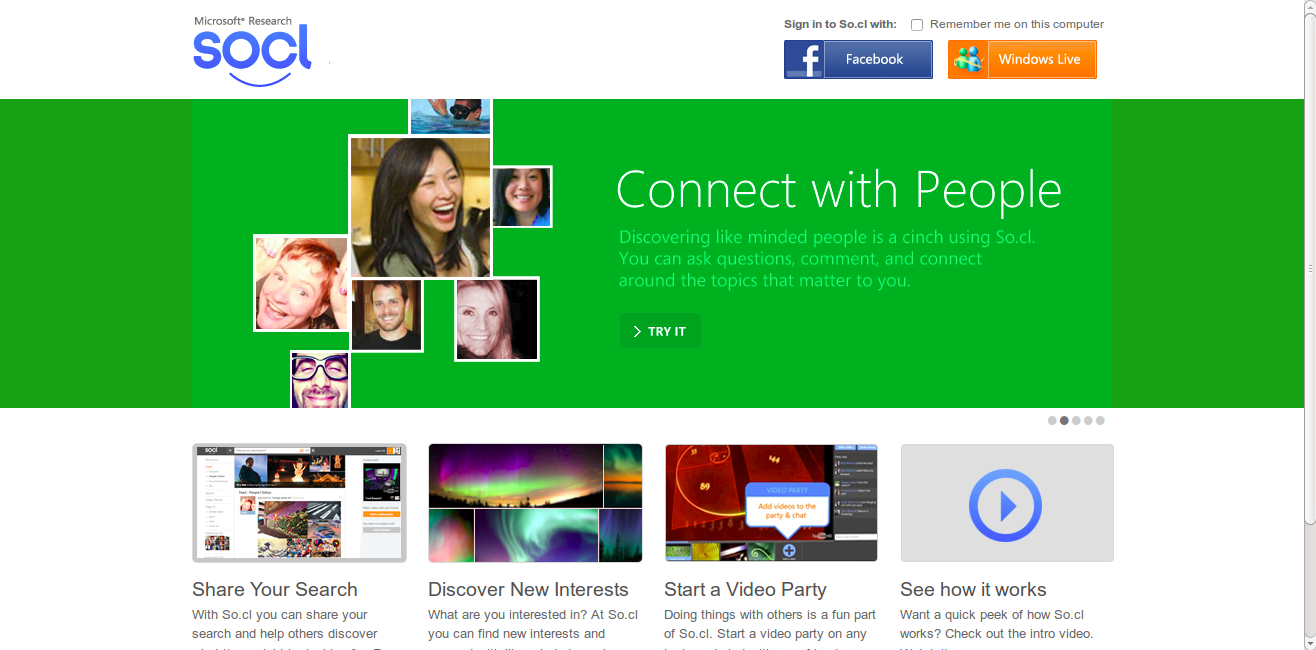Enable Remember me on this computer
The width and height of the screenshot is (1316, 650).
pyautogui.click(x=917, y=25)
